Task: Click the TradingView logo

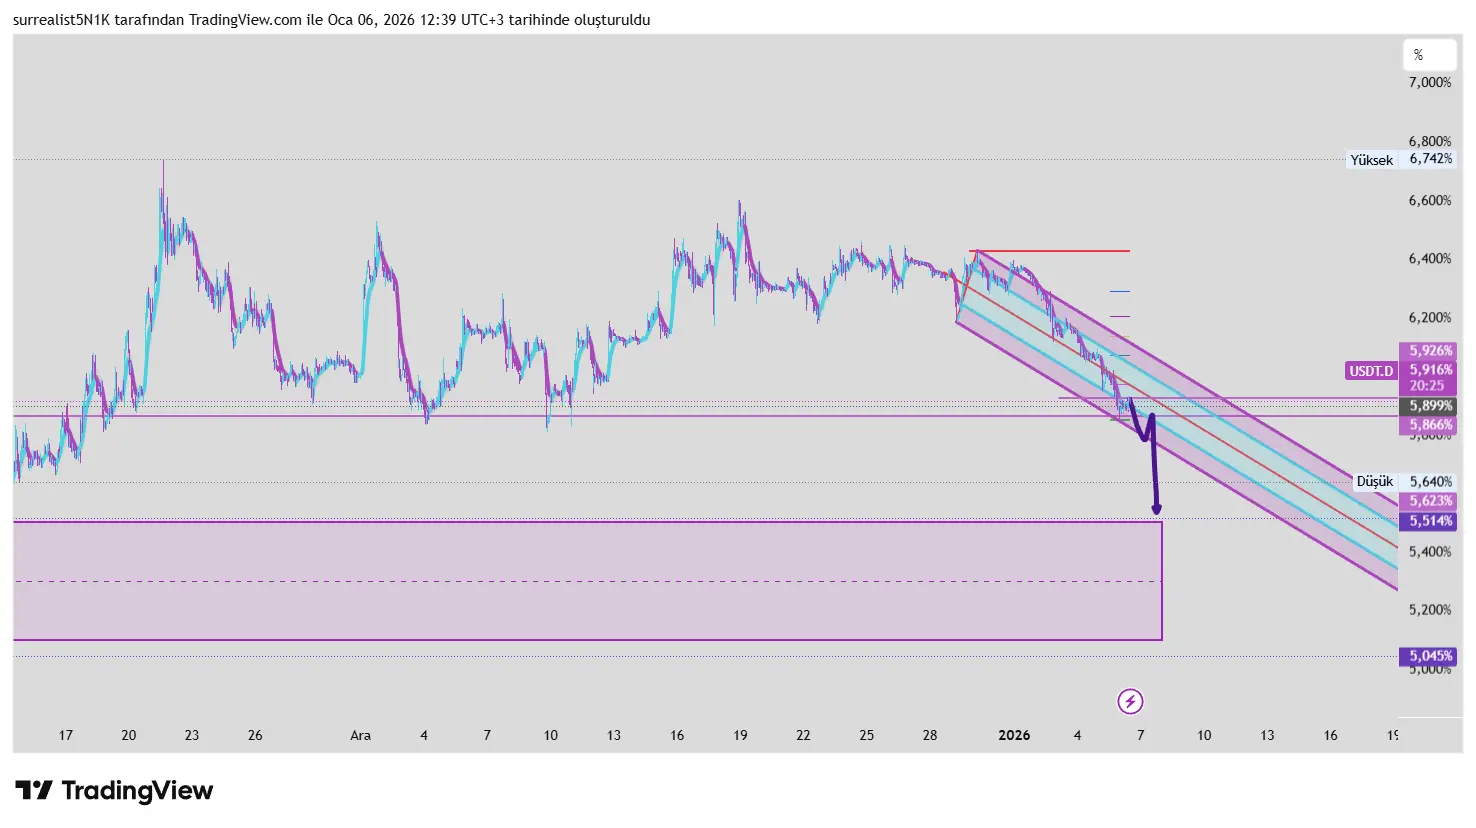Action: [114, 791]
